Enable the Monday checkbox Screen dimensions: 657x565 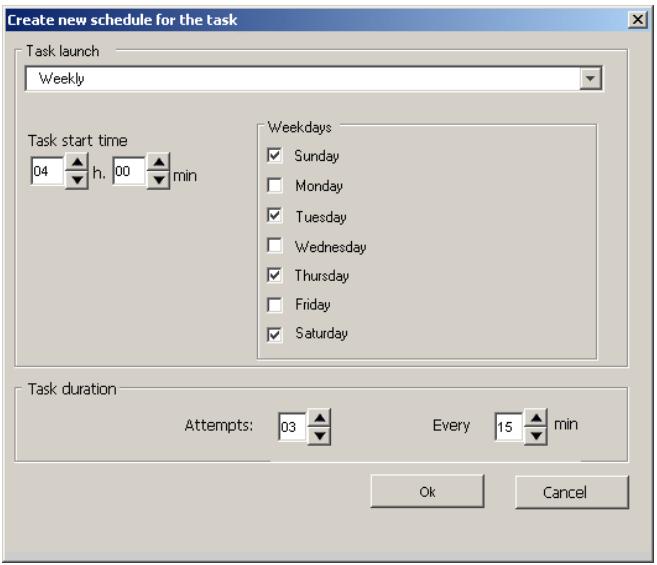[274, 185]
